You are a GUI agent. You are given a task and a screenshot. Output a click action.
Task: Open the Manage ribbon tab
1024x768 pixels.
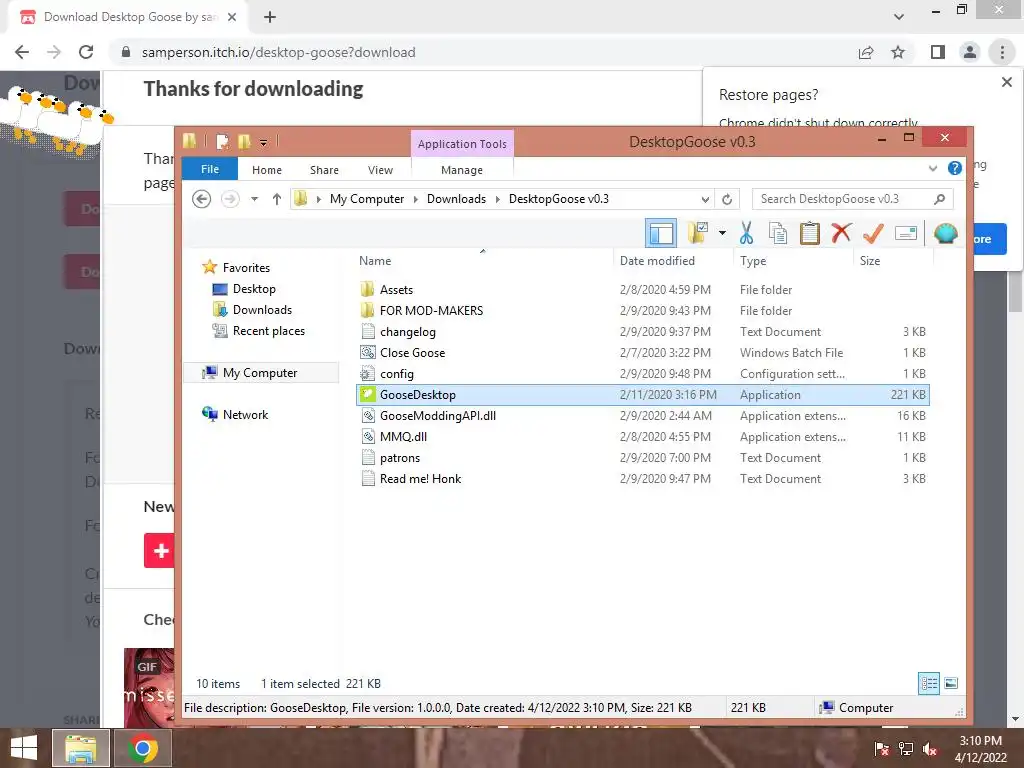[462, 170]
